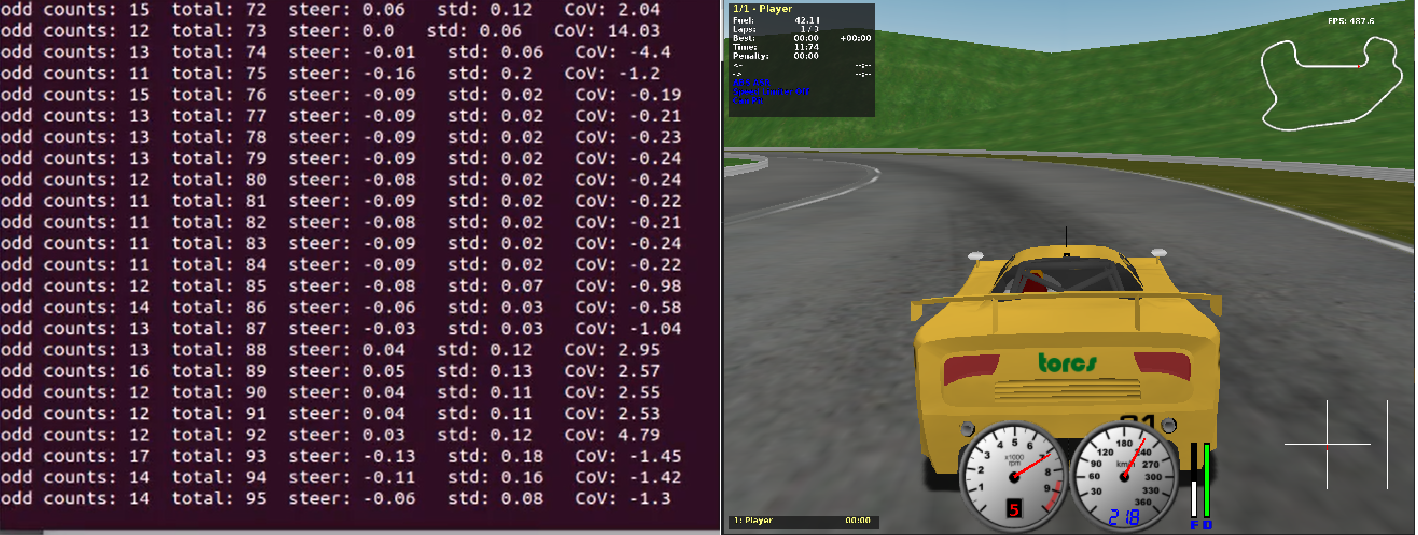This screenshot has height=535, width=1418.
Task: Click the Penalty row in the HUD
Action: pyautogui.click(x=776, y=56)
